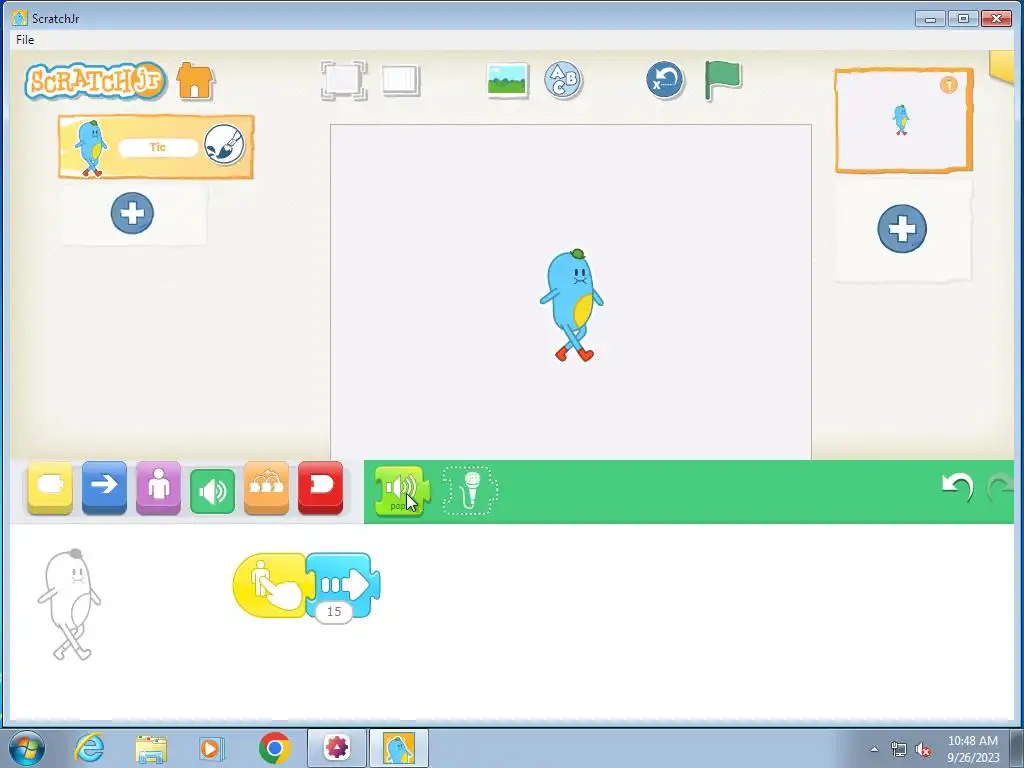Select Tic's character thumbnail in the list
Viewport: 1024px width, 768px height.
coord(90,148)
